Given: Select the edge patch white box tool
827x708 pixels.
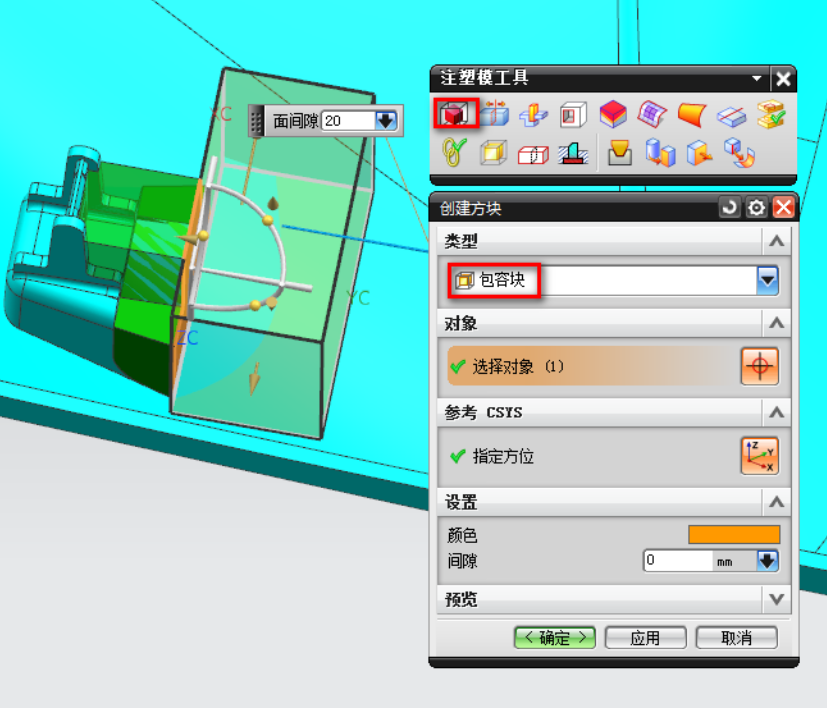Looking at the screenshot, I should (x=573, y=114).
